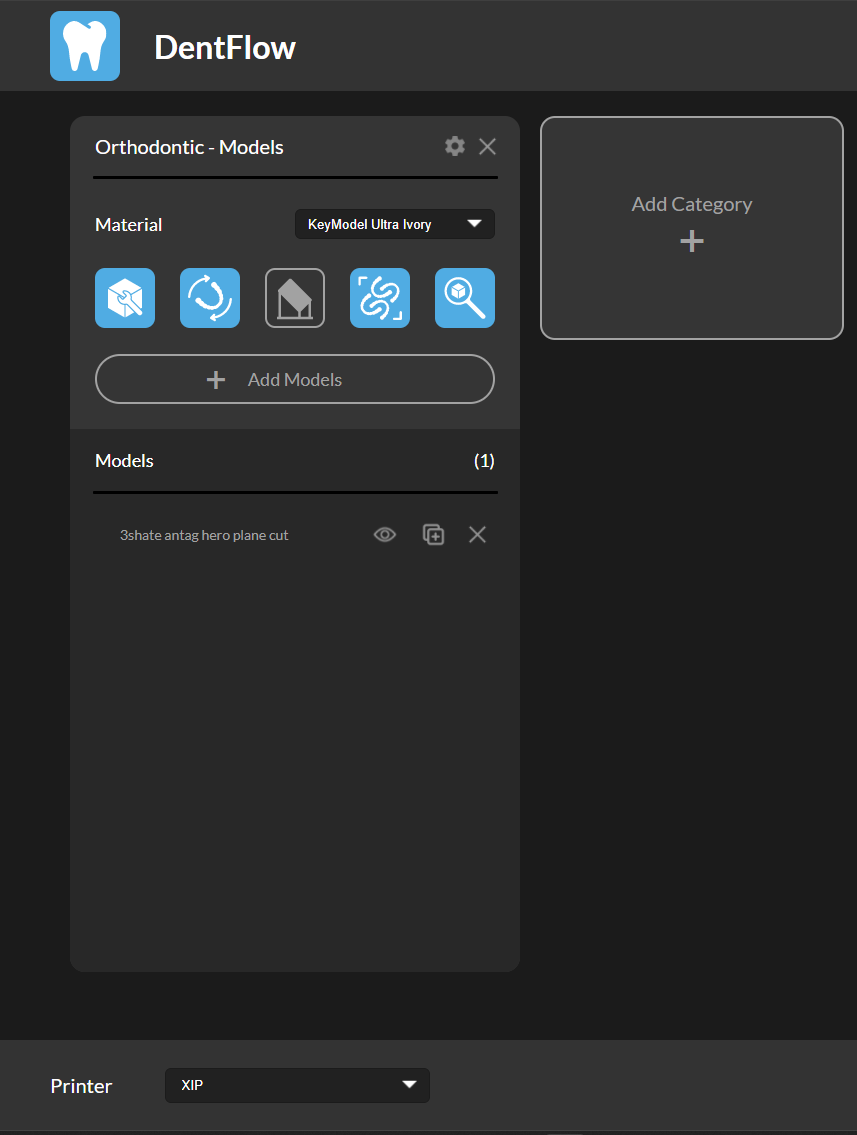Open the XIP printer dropdown
The image size is (857, 1135).
(x=297, y=1085)
